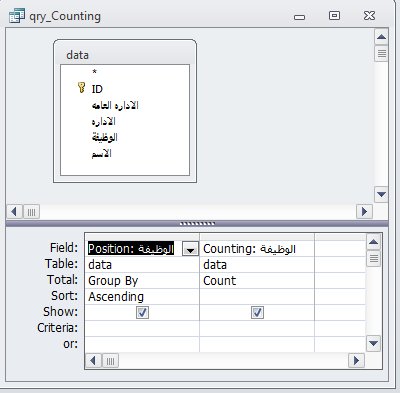Screen dimensions: 400x393
Task: Click the Ascending sort cell
Action: (x=142, y=297)
